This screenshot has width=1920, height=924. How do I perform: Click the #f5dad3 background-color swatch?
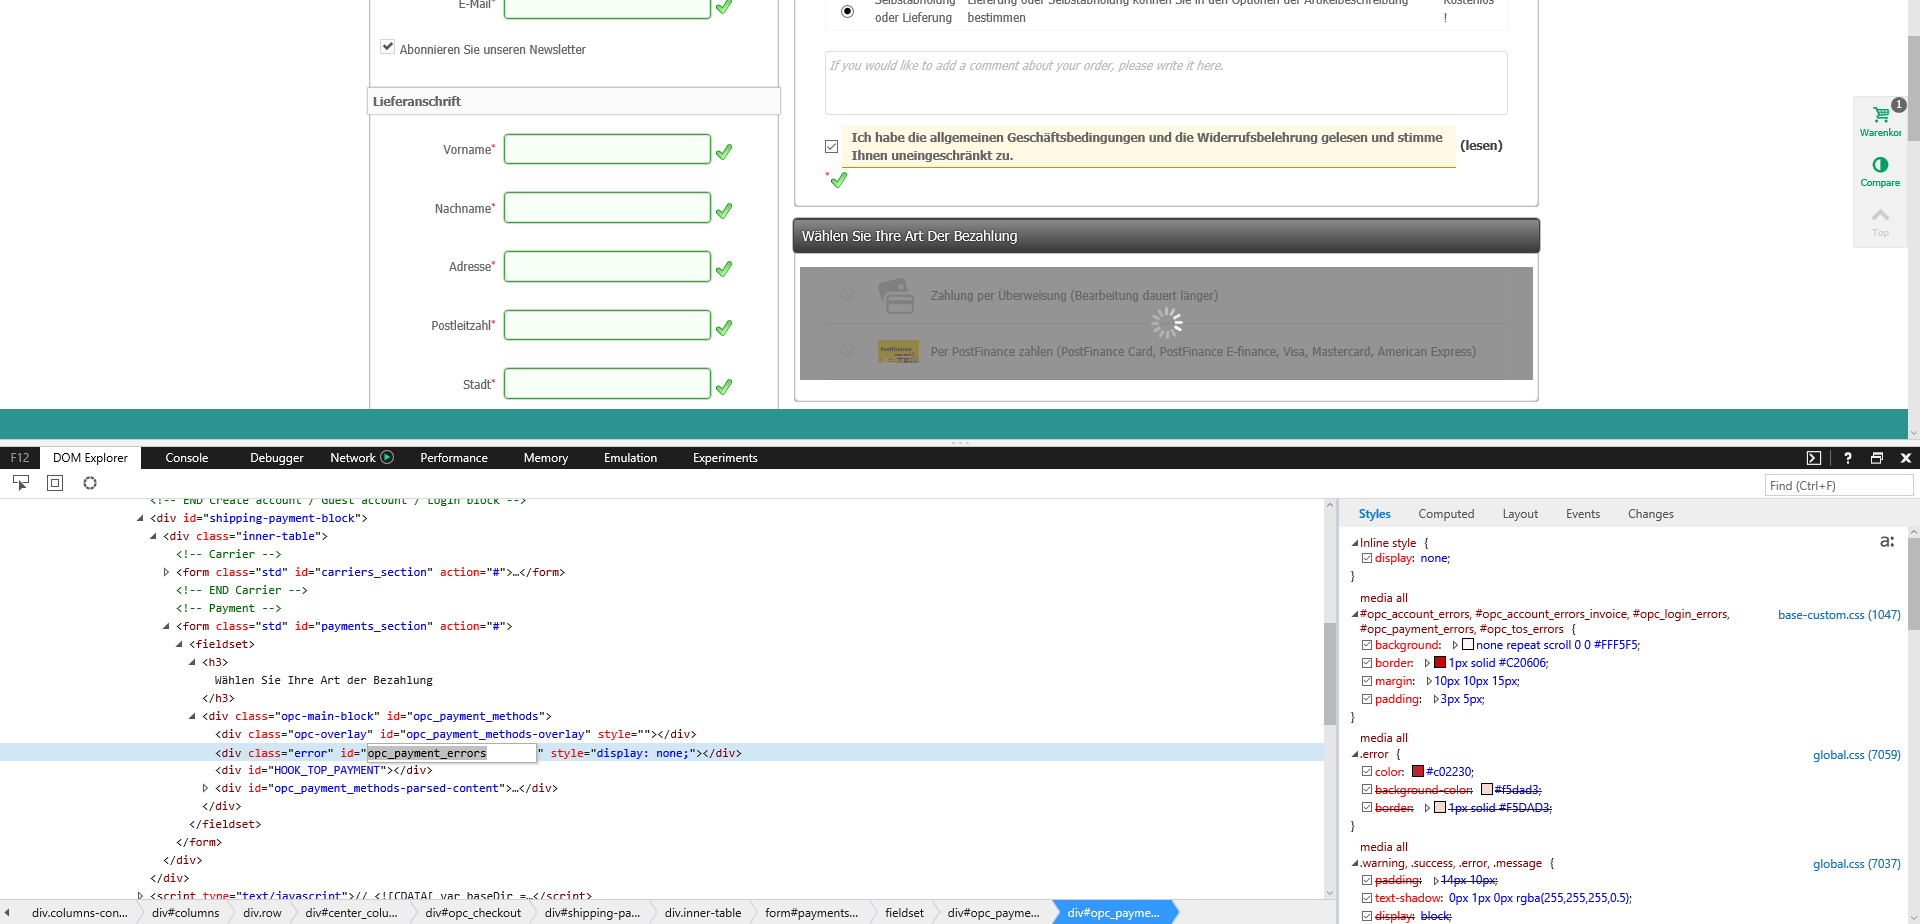coord(1487,790)
